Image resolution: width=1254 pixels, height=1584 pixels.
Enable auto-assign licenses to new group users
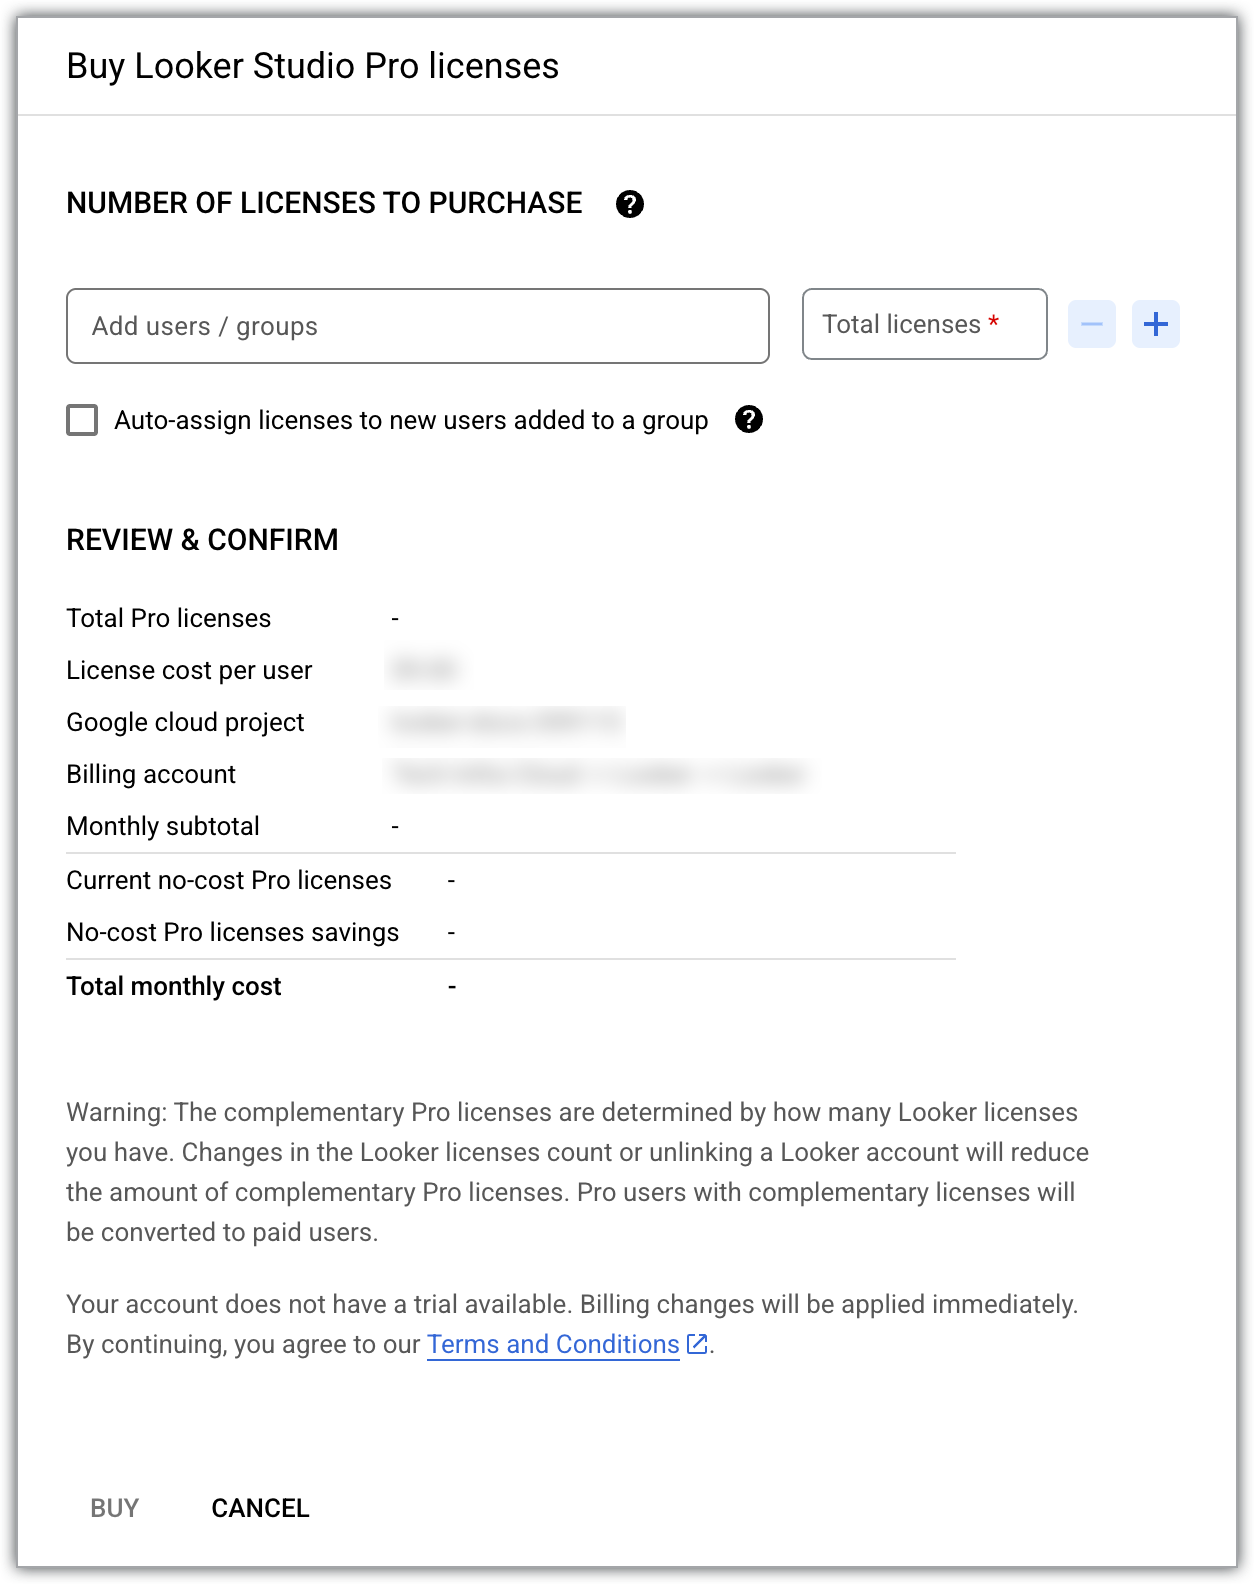point(82,420)
